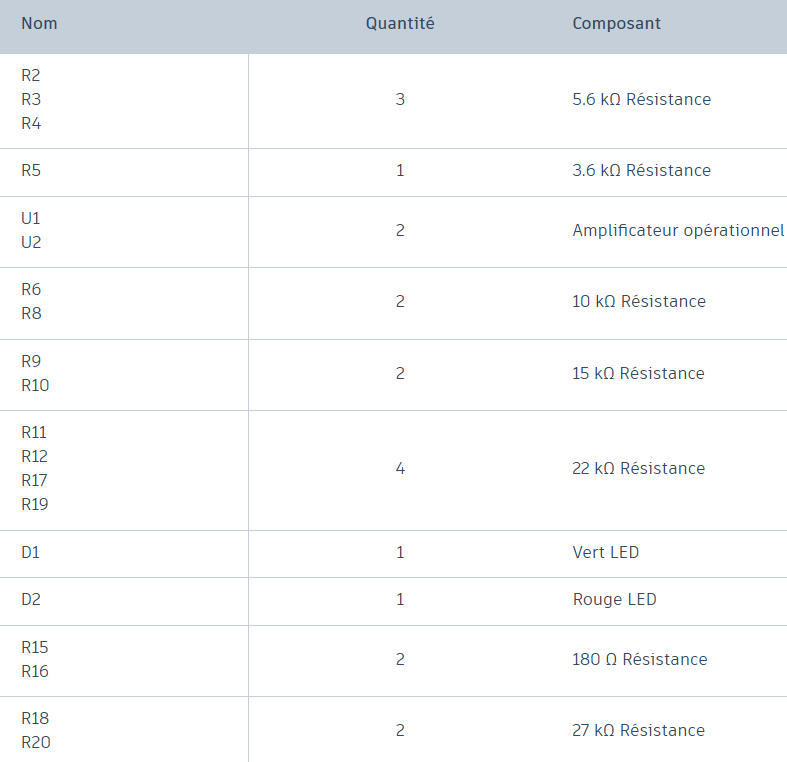Screen dimensions: 787x762
Task: Click the 180 Ω Résistance entry
Action: [x=639, y=659]
